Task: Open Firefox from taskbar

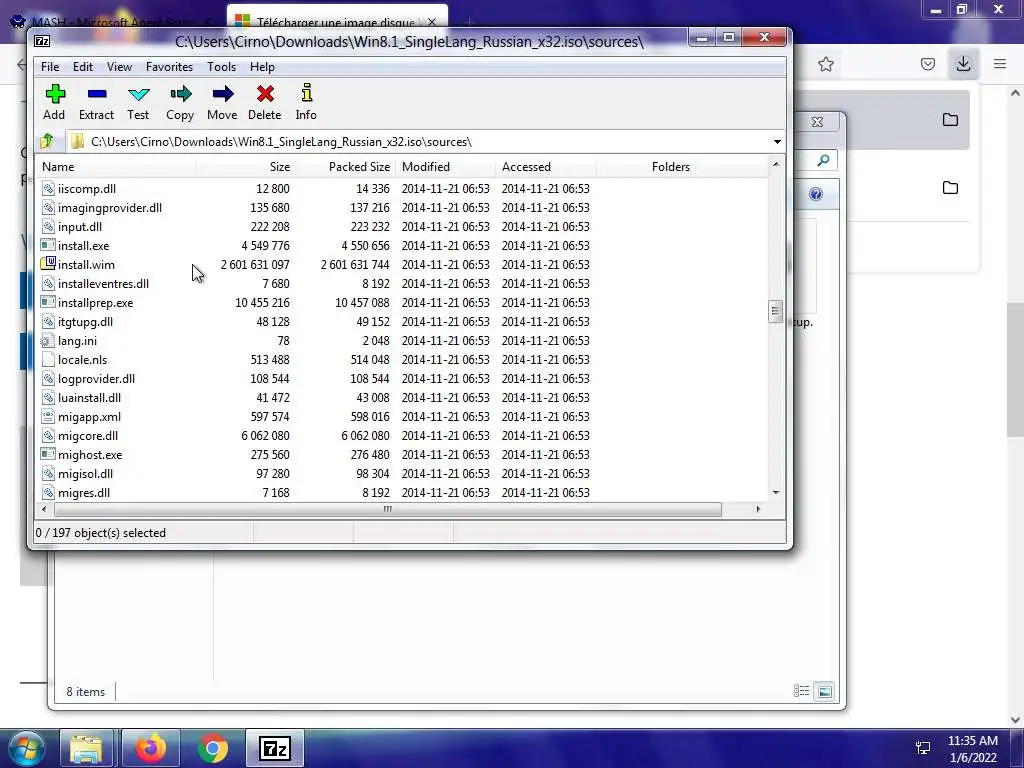Action: pos(150,748)
